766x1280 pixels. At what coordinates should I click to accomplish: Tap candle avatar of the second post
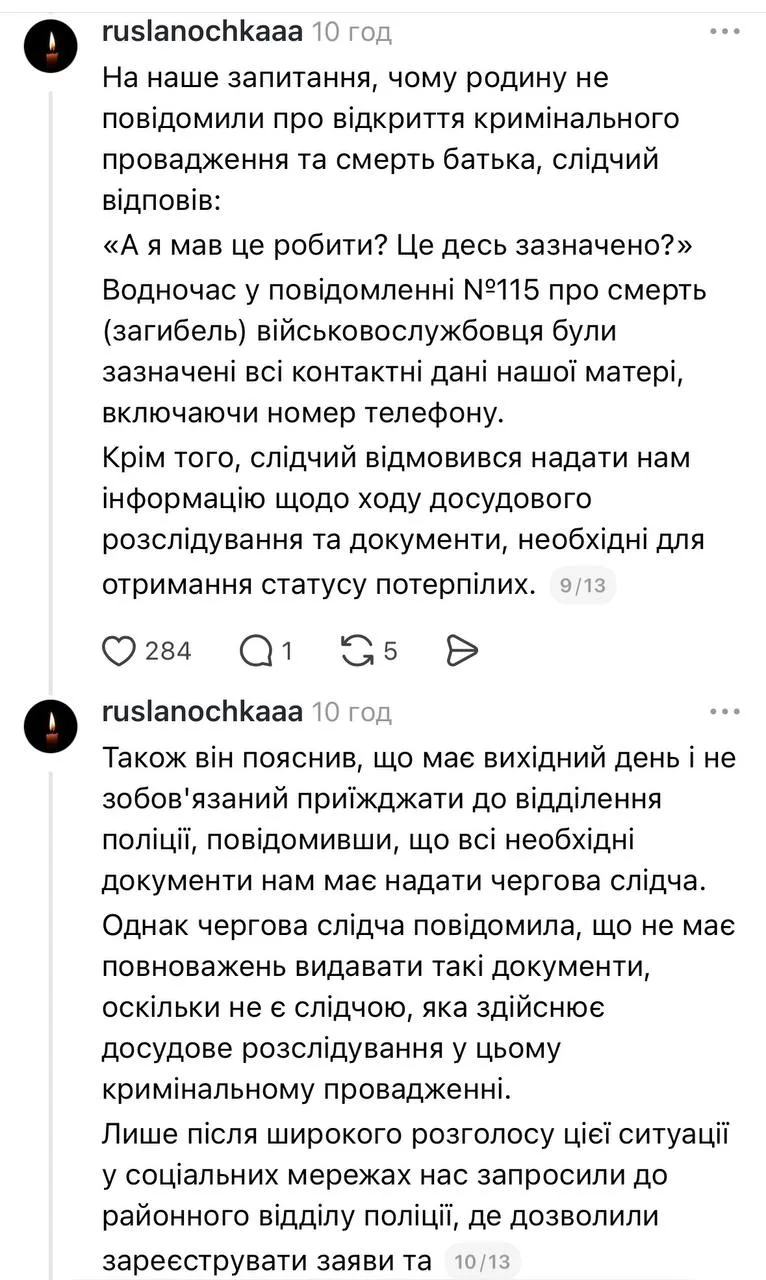click(x=50, y=726)
